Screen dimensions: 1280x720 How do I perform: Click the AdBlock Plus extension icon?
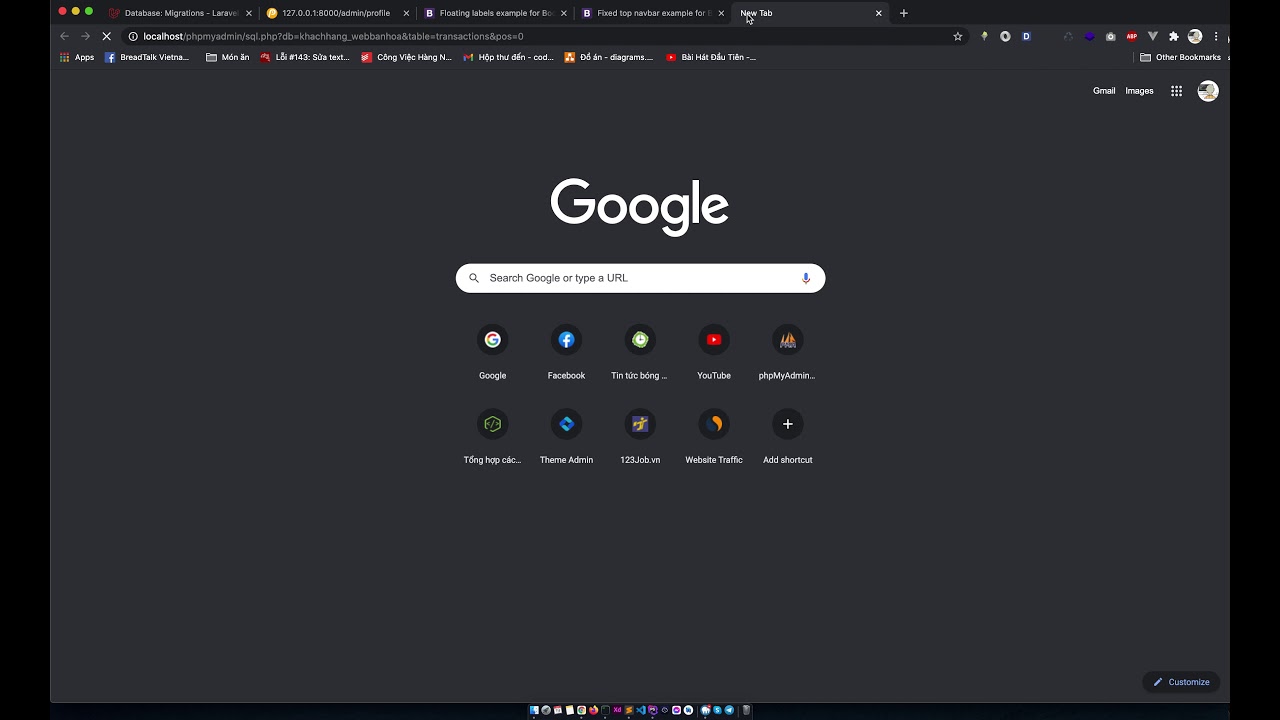click(x=1132, y=36)
